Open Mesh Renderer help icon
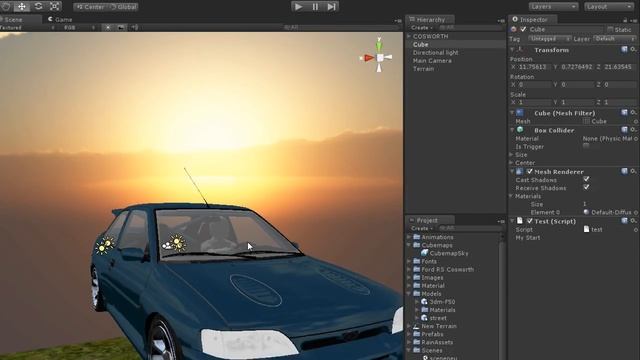640x360 pixels. point(624,171)
